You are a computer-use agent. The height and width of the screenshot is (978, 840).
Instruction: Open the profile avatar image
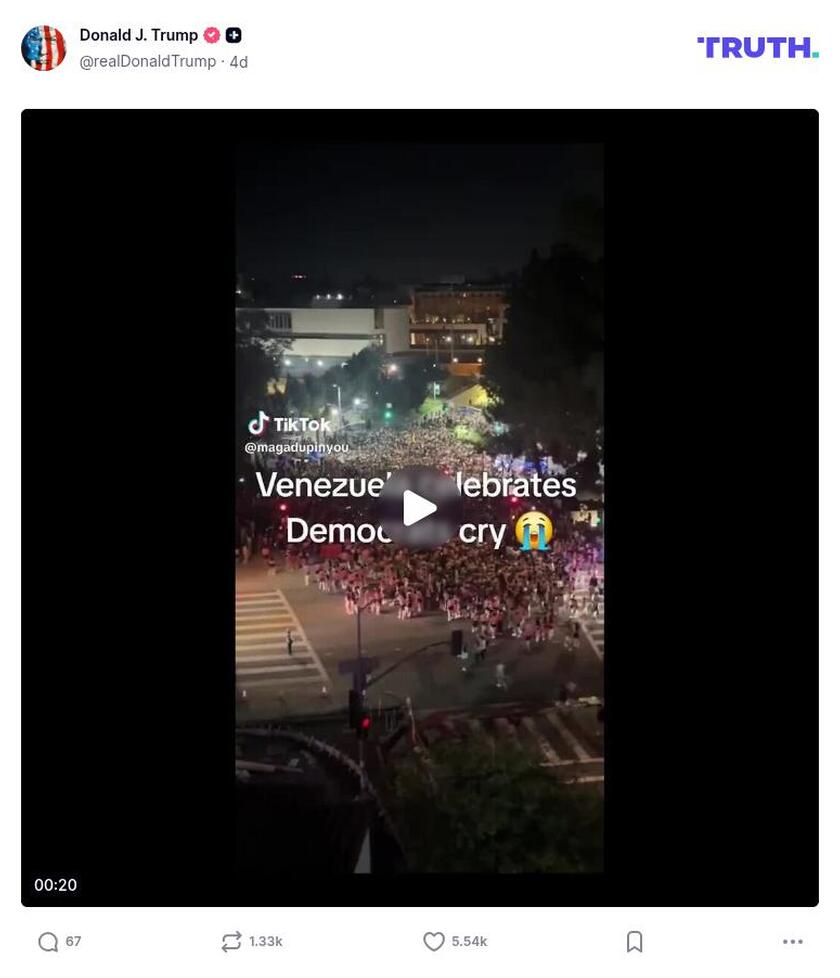tap(44, 48)
